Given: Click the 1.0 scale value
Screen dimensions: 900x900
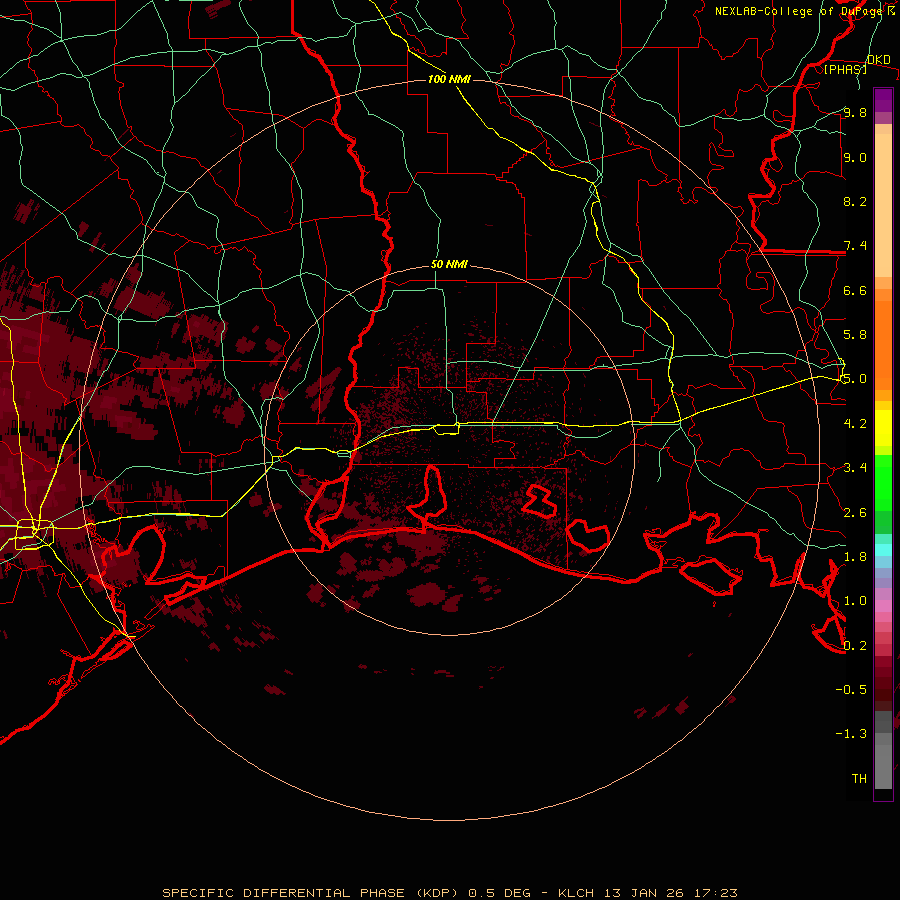Looking at the screenshot, I should (x=855, y=601).
